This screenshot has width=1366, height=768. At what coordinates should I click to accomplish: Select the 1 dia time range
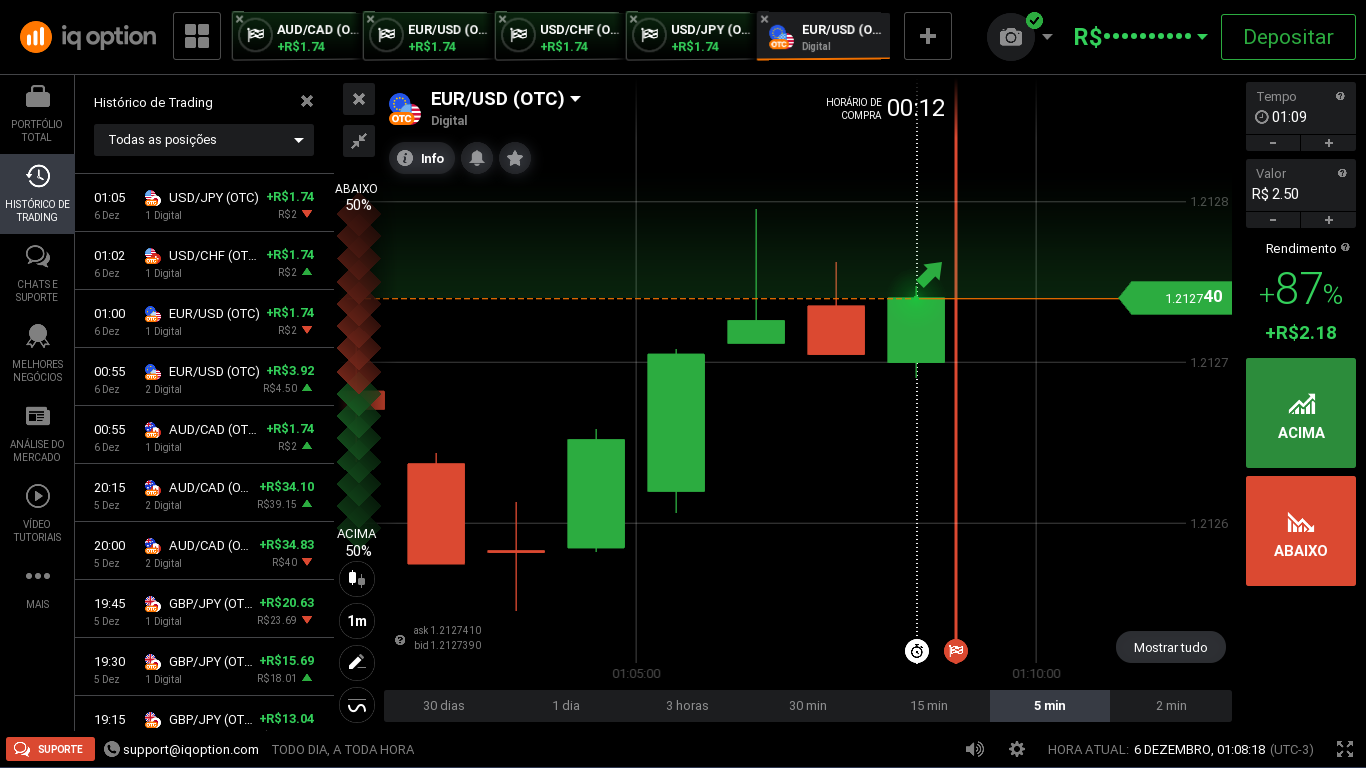tap(566, 706)
